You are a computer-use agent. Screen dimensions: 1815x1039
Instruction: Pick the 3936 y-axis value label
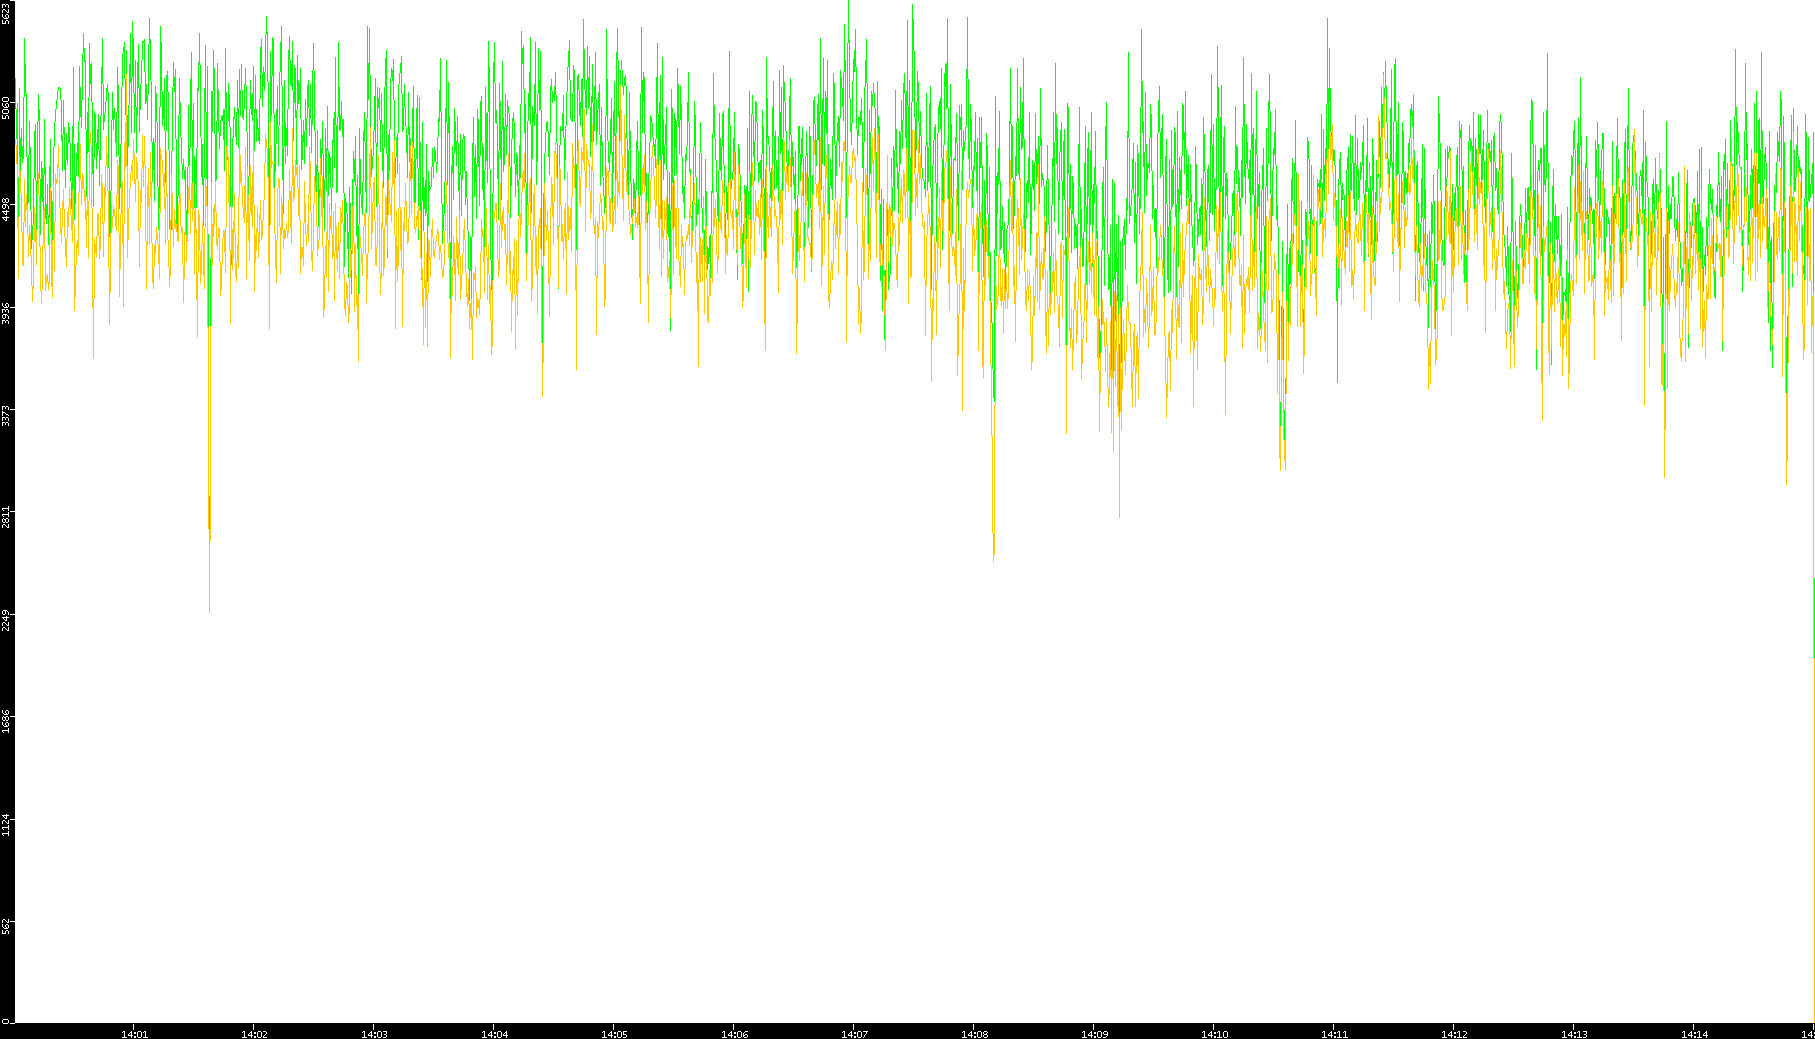tap(6, 312)
